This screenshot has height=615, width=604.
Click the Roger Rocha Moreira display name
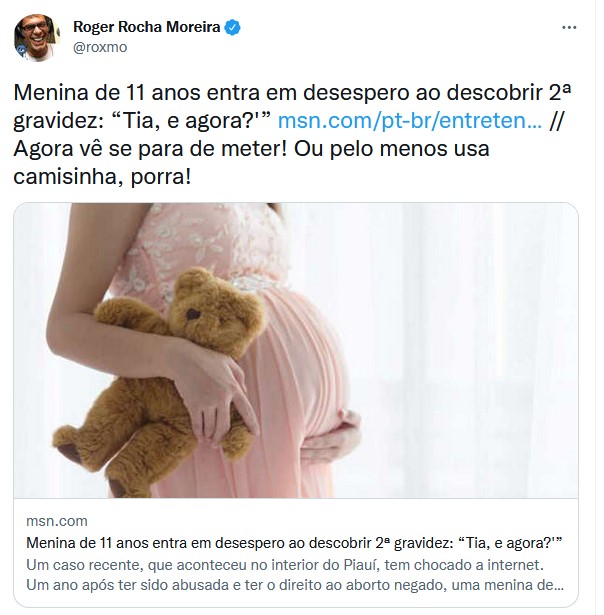[x=147, y=27]
